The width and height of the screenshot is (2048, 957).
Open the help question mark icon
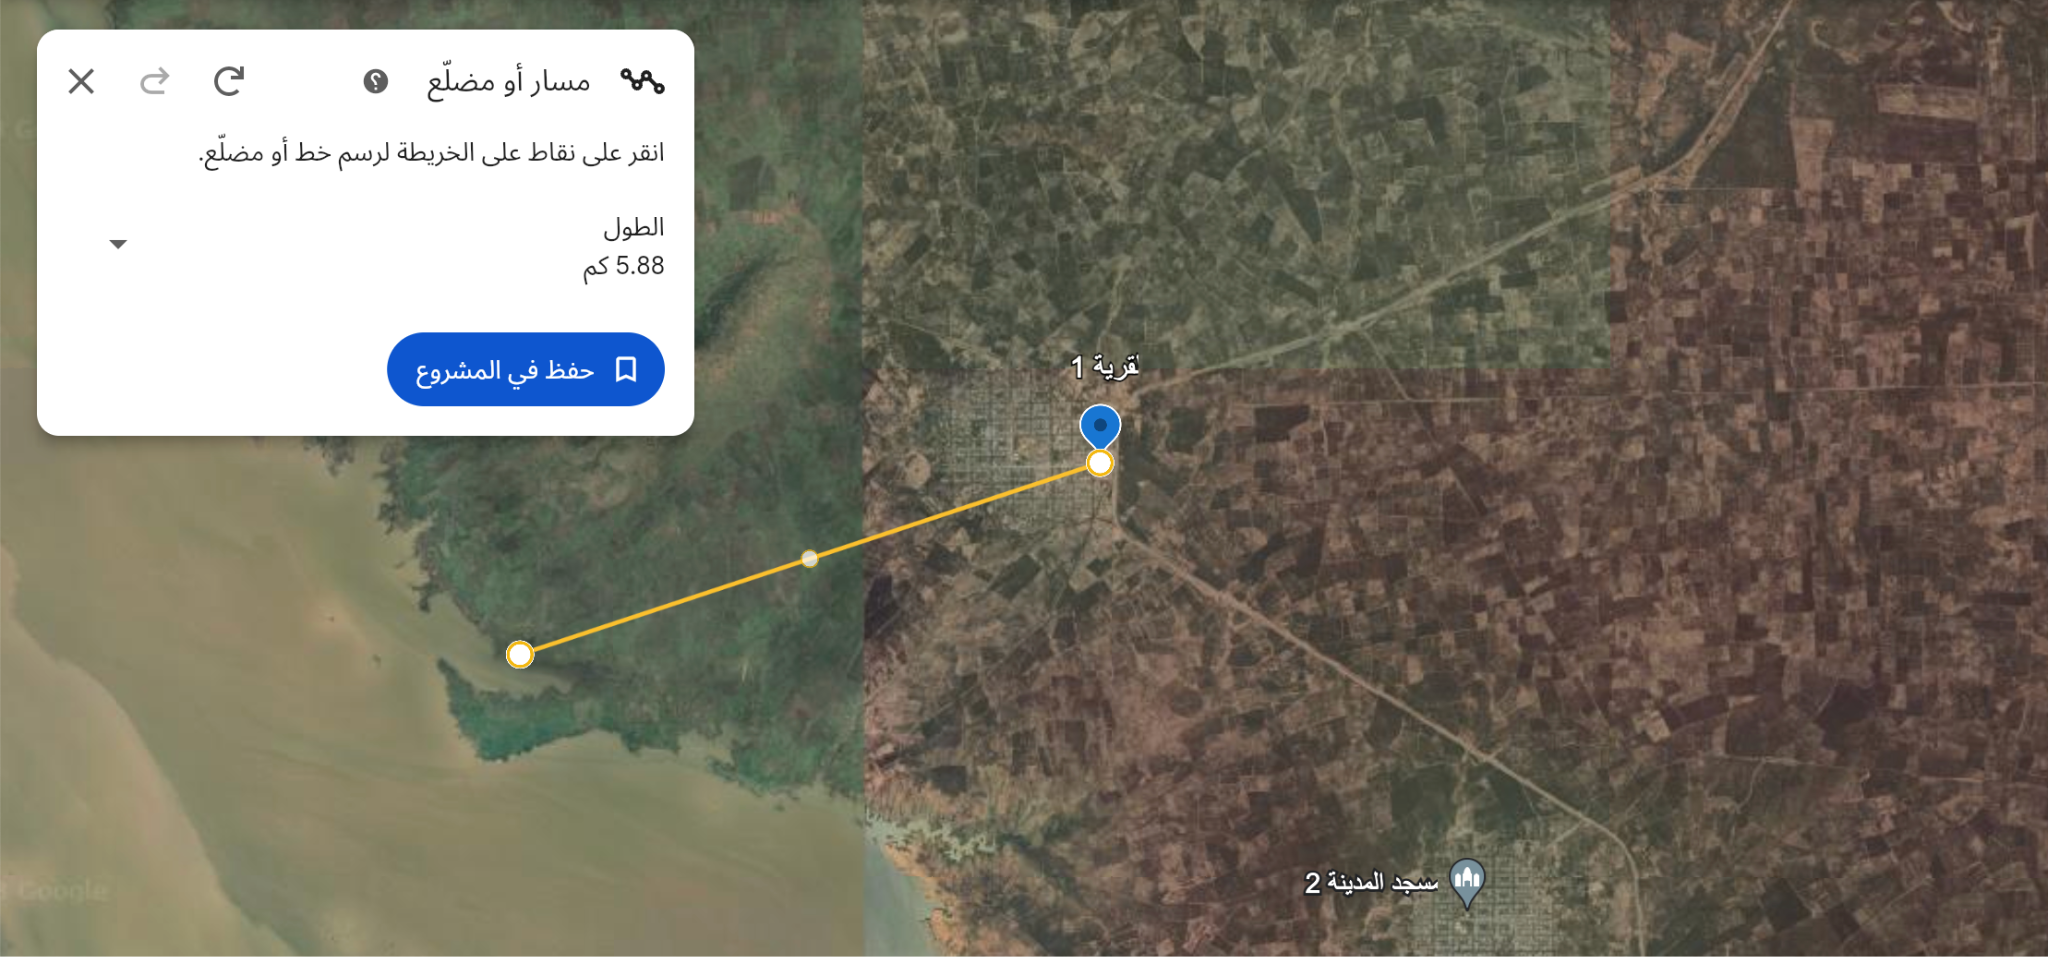[376, 81]
